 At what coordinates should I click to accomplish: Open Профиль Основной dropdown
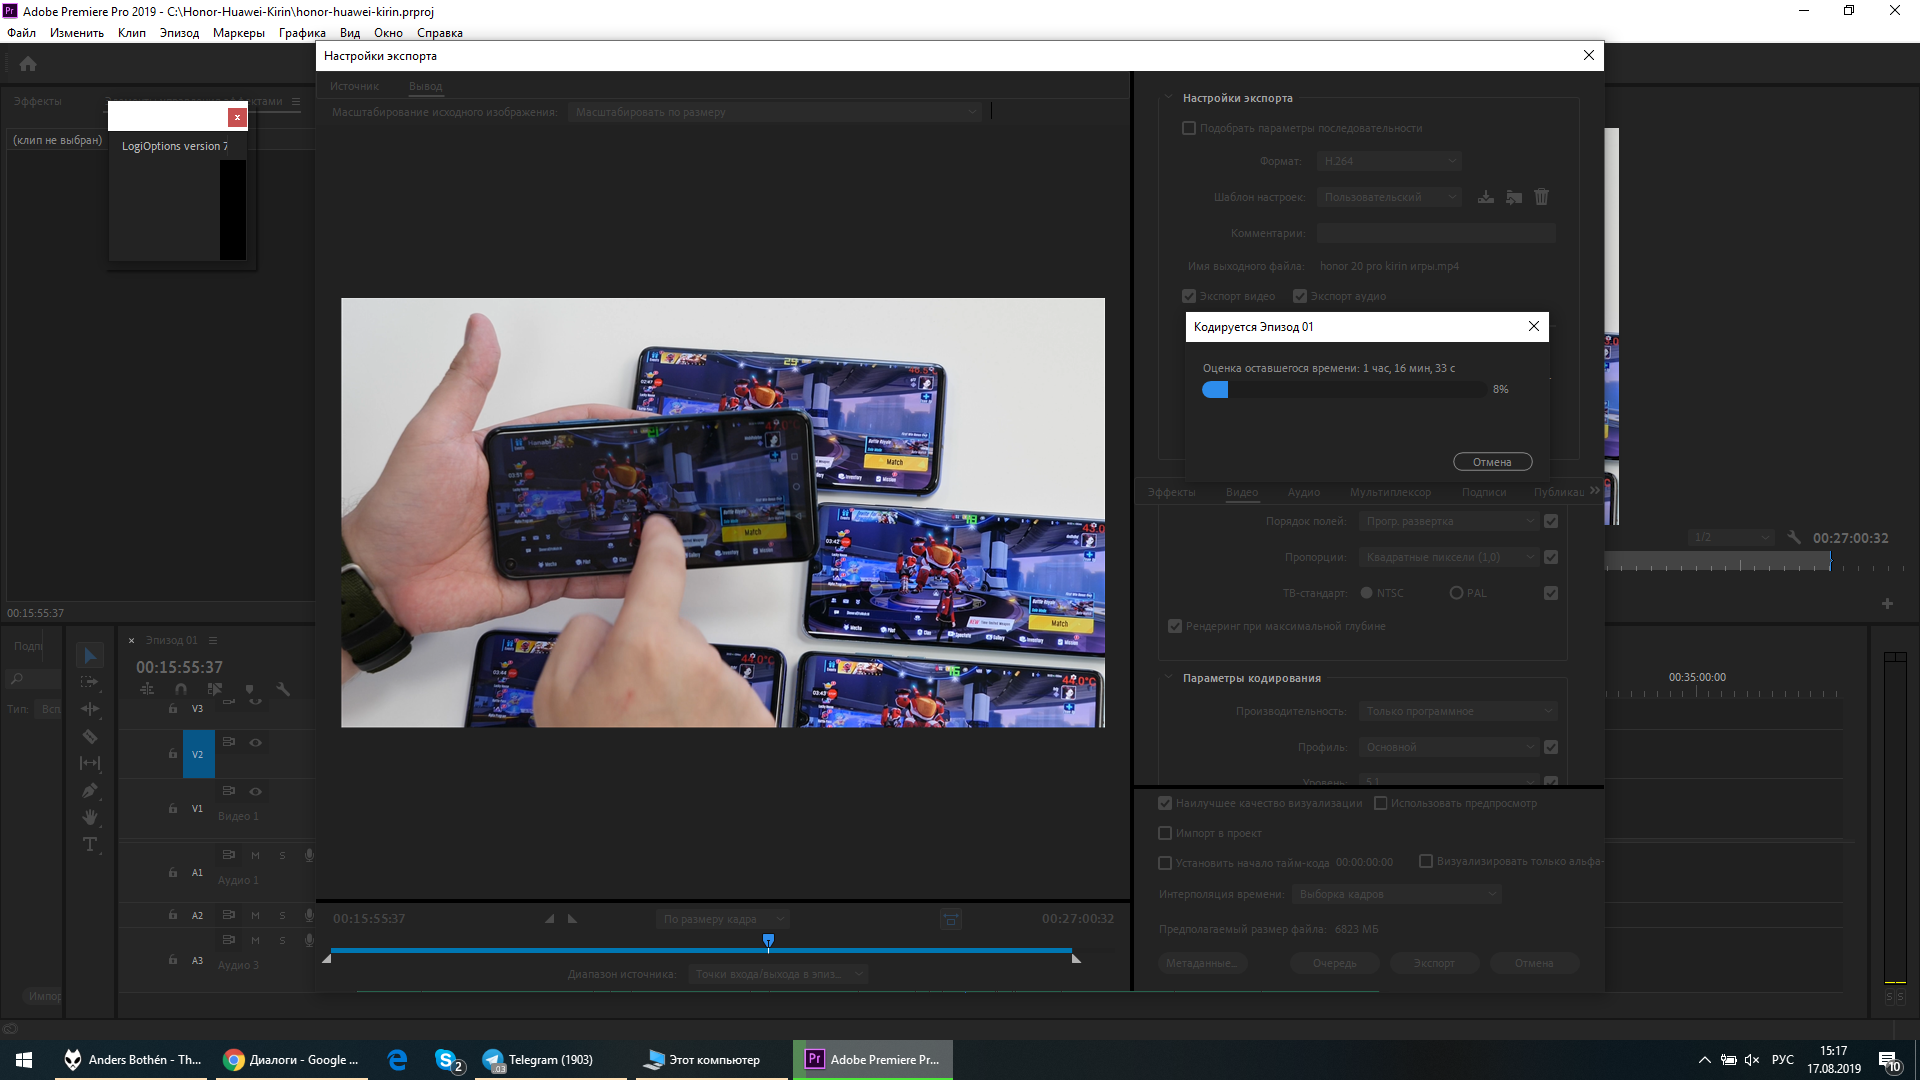(1448, 747)
